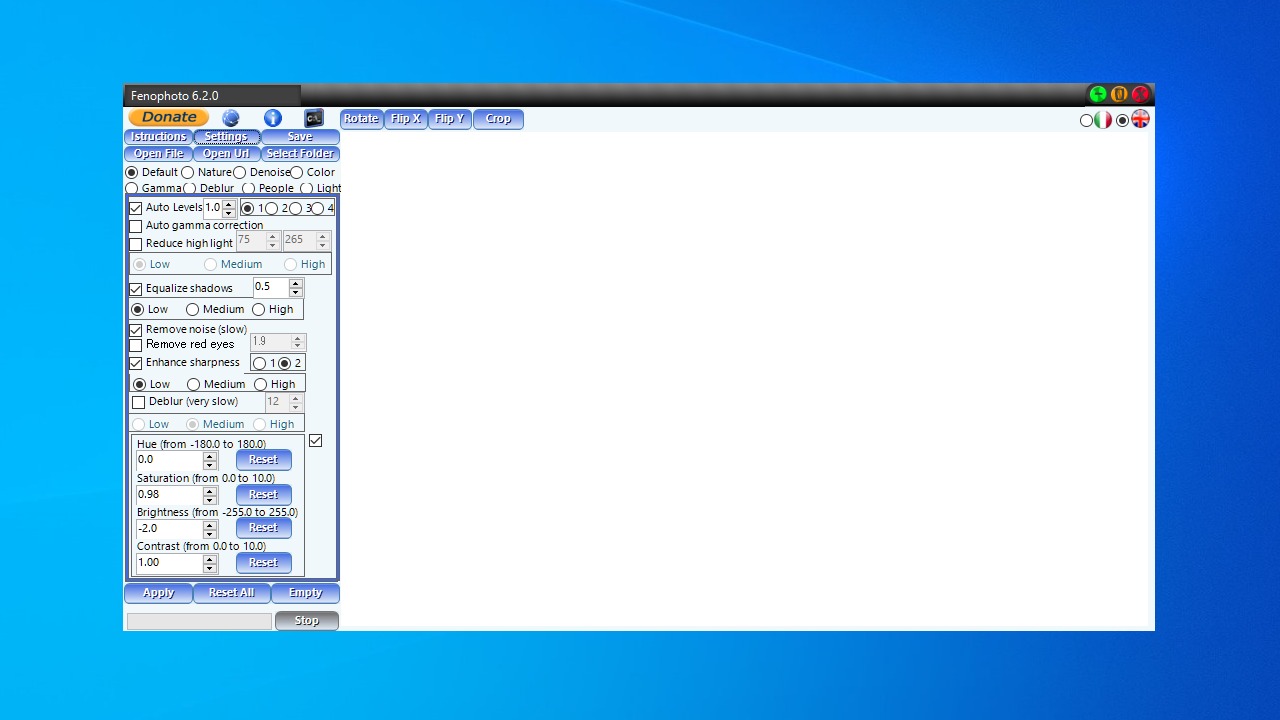Decrease the Contrast value spinner
Screen dimensions: 1280x720
tap(210, 568)
